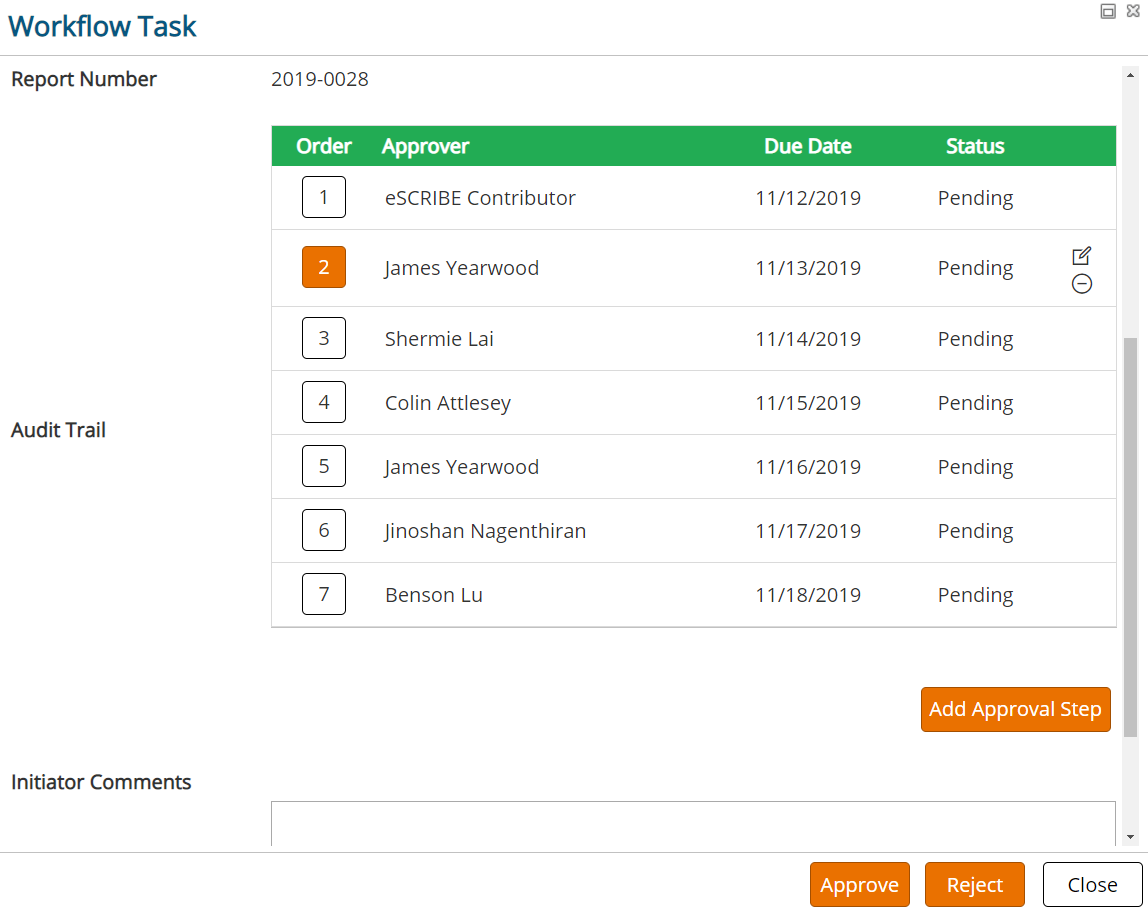
Task: Select James Yearwood in row 2
Action: (461, 268)
